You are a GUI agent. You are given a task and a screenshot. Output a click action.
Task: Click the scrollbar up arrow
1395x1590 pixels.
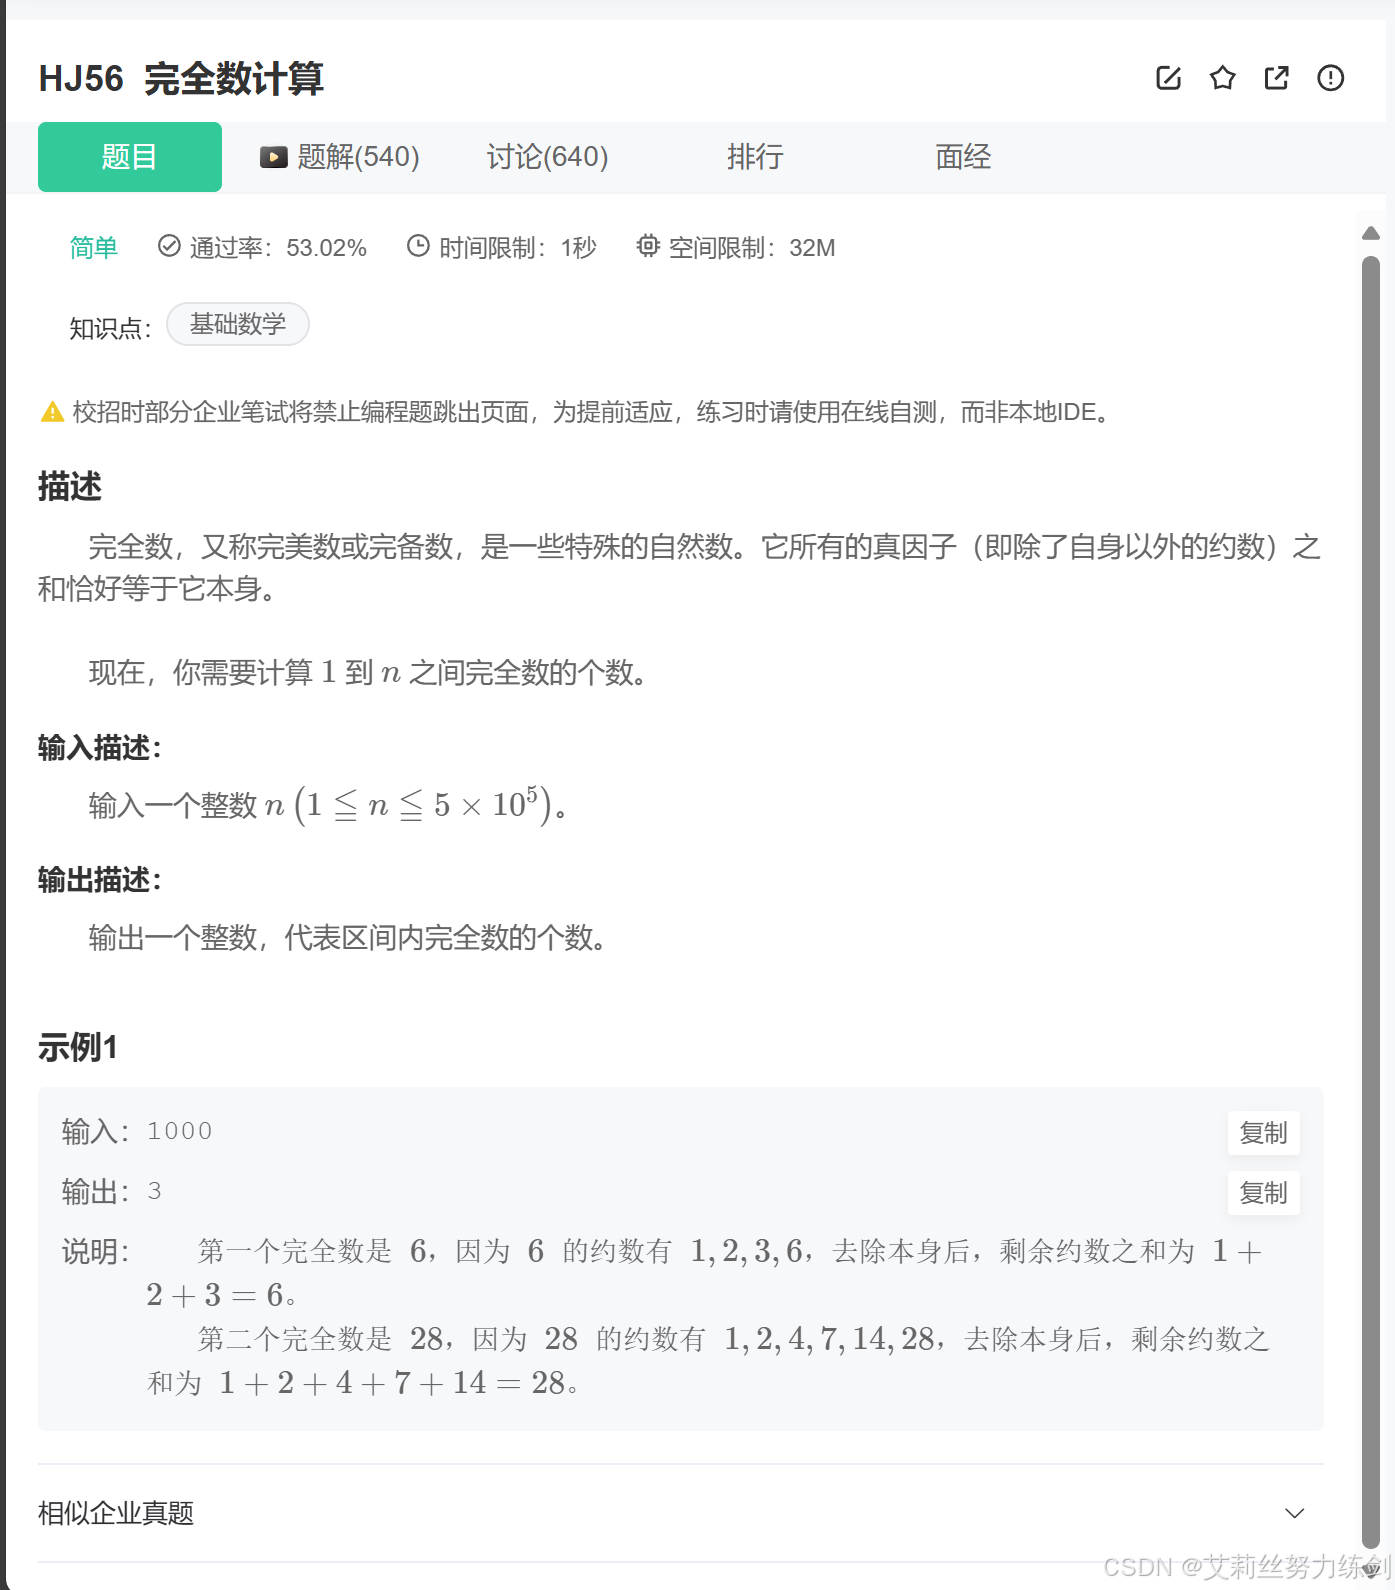tap(1371, 233)
